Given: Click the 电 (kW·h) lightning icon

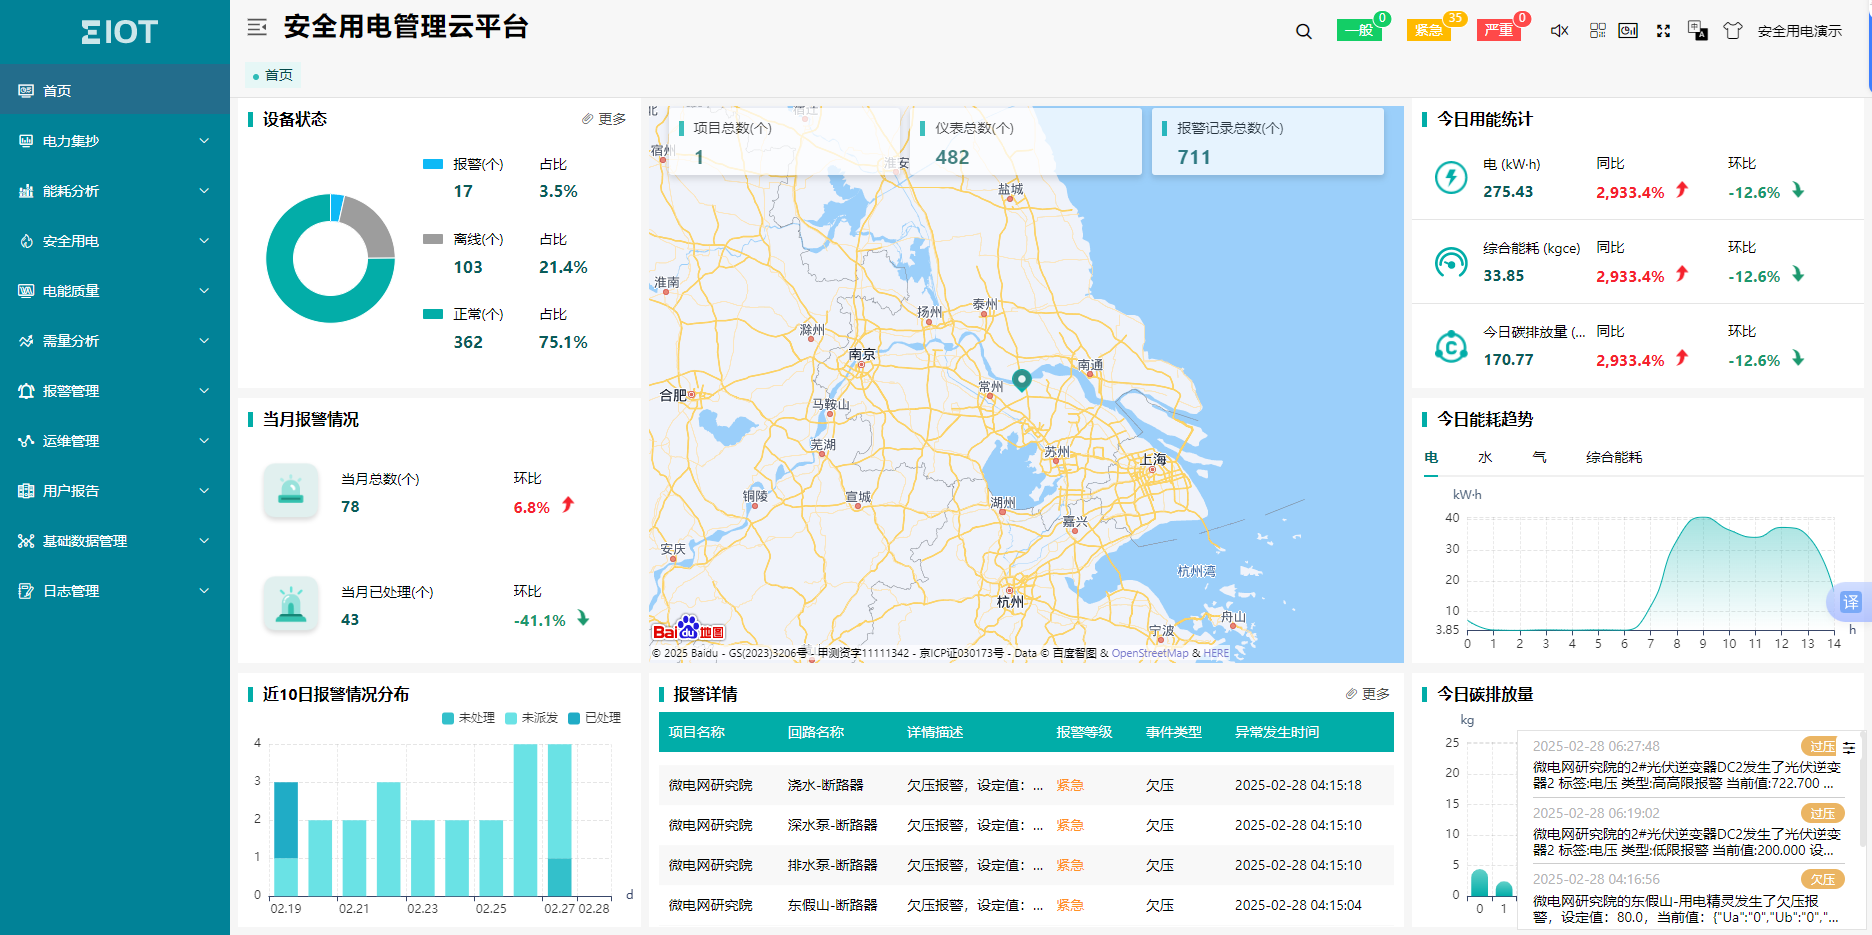Looking at the screenshot, I should point(1451,178).
